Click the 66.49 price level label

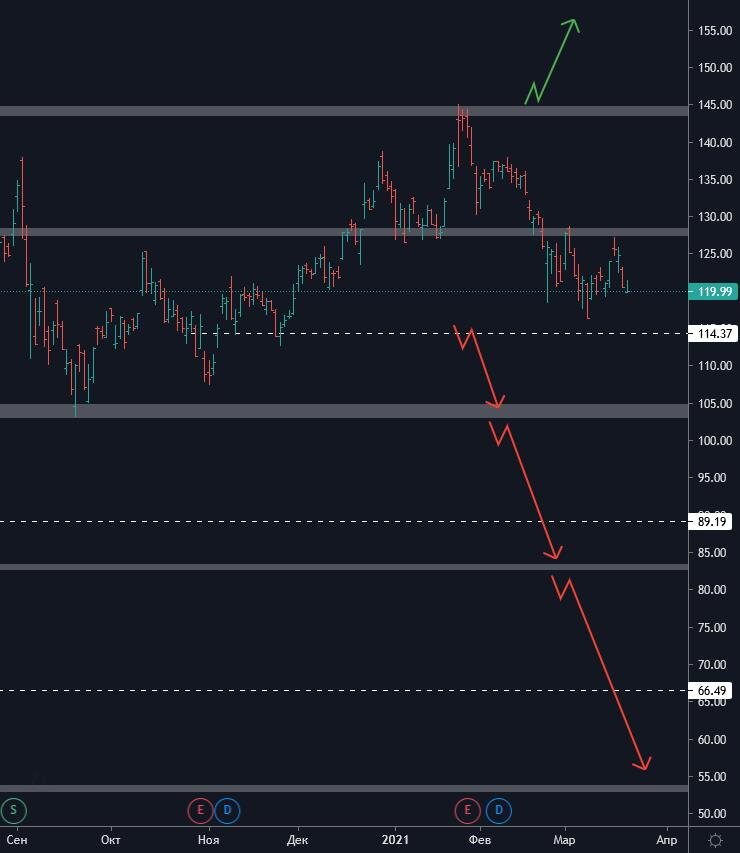pos(711,690)
